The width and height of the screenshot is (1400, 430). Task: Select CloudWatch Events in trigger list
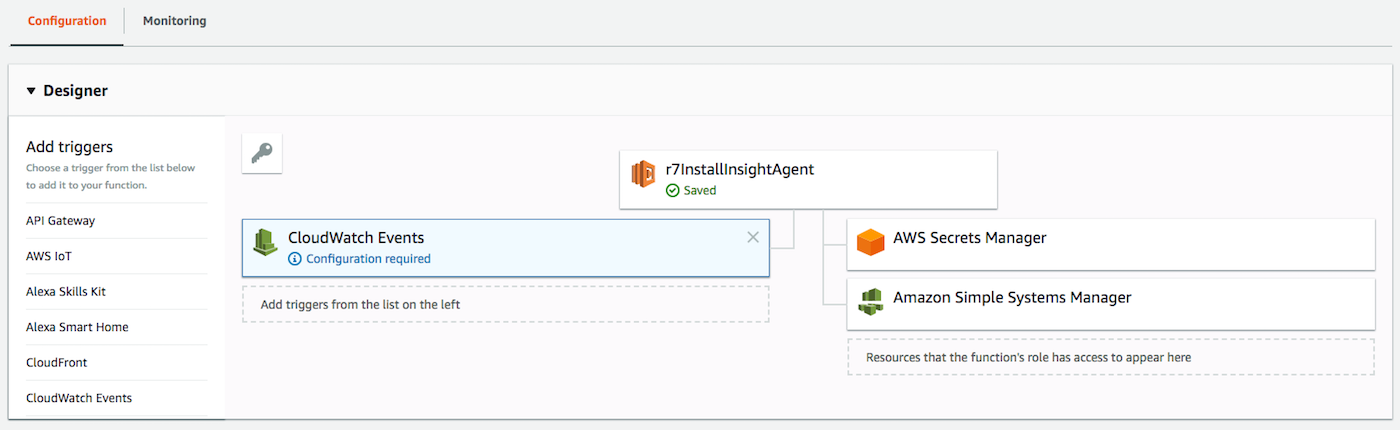[x=79, y=398]
